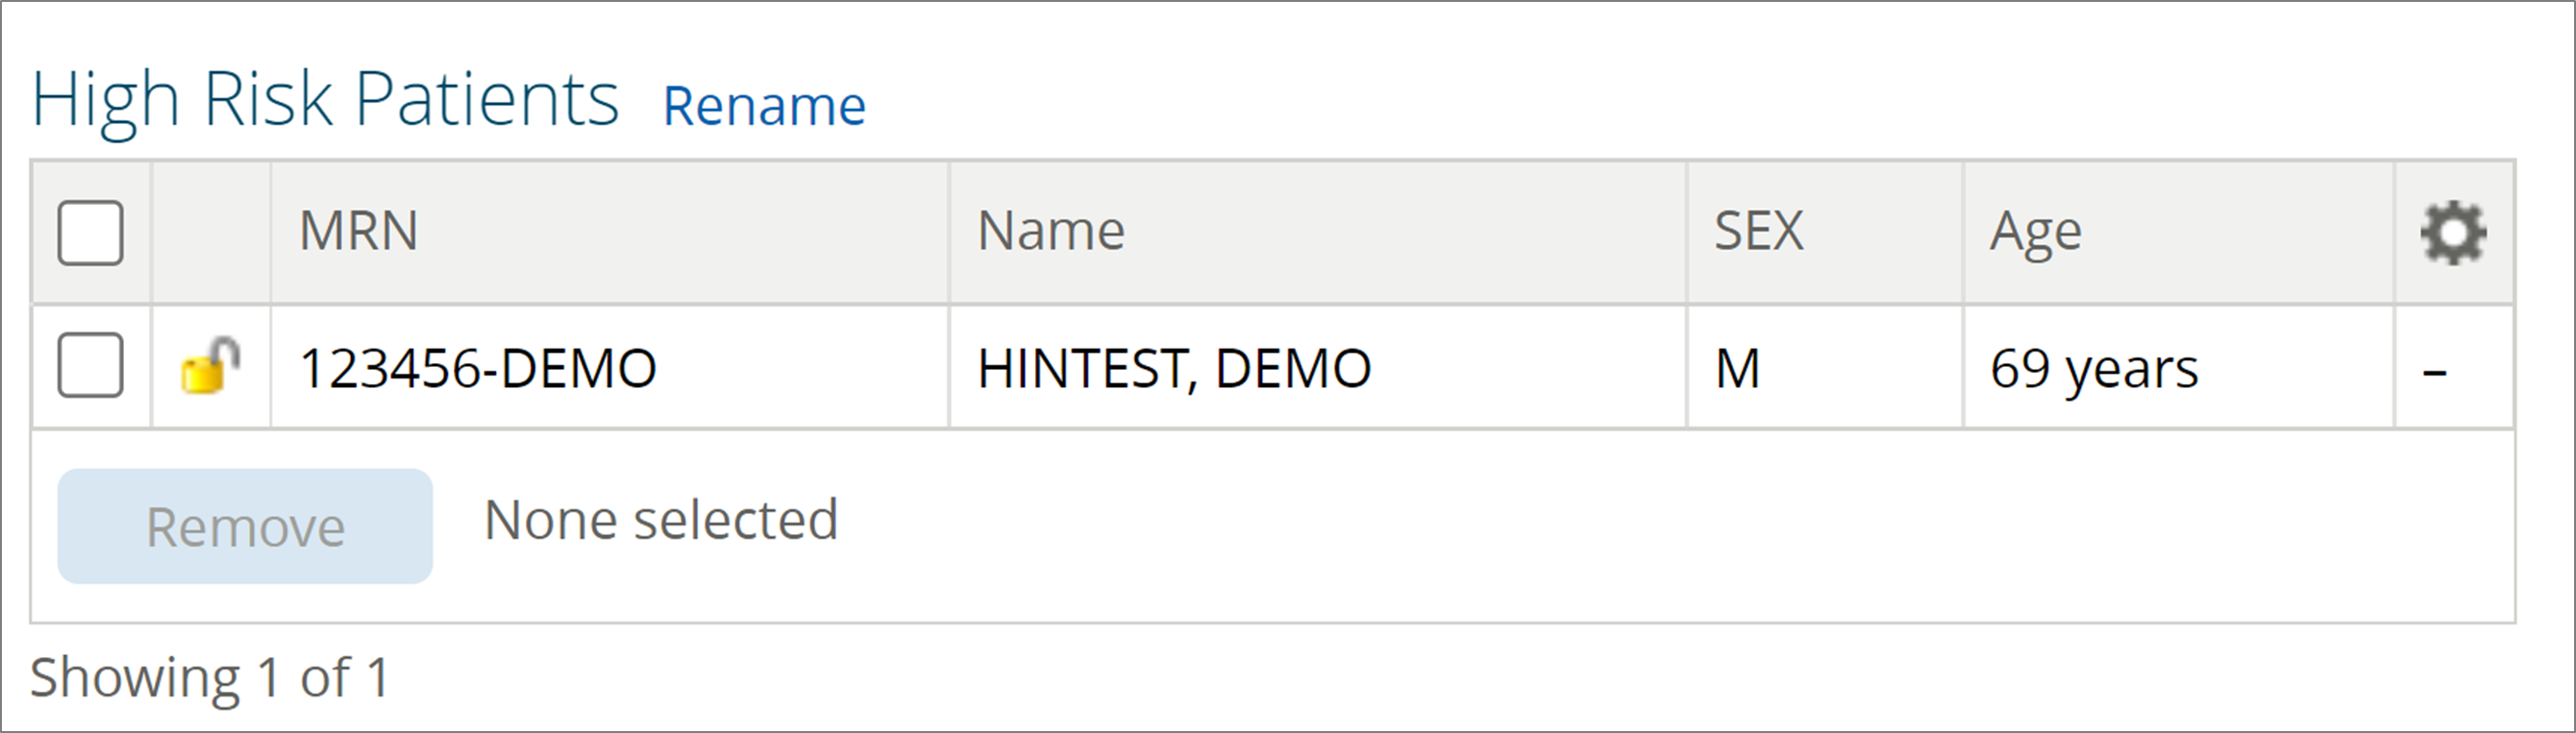Viewport: 2576px width, 733px height.
Task: Click the blank header cell above the padlock
Action: coord(210,233)
